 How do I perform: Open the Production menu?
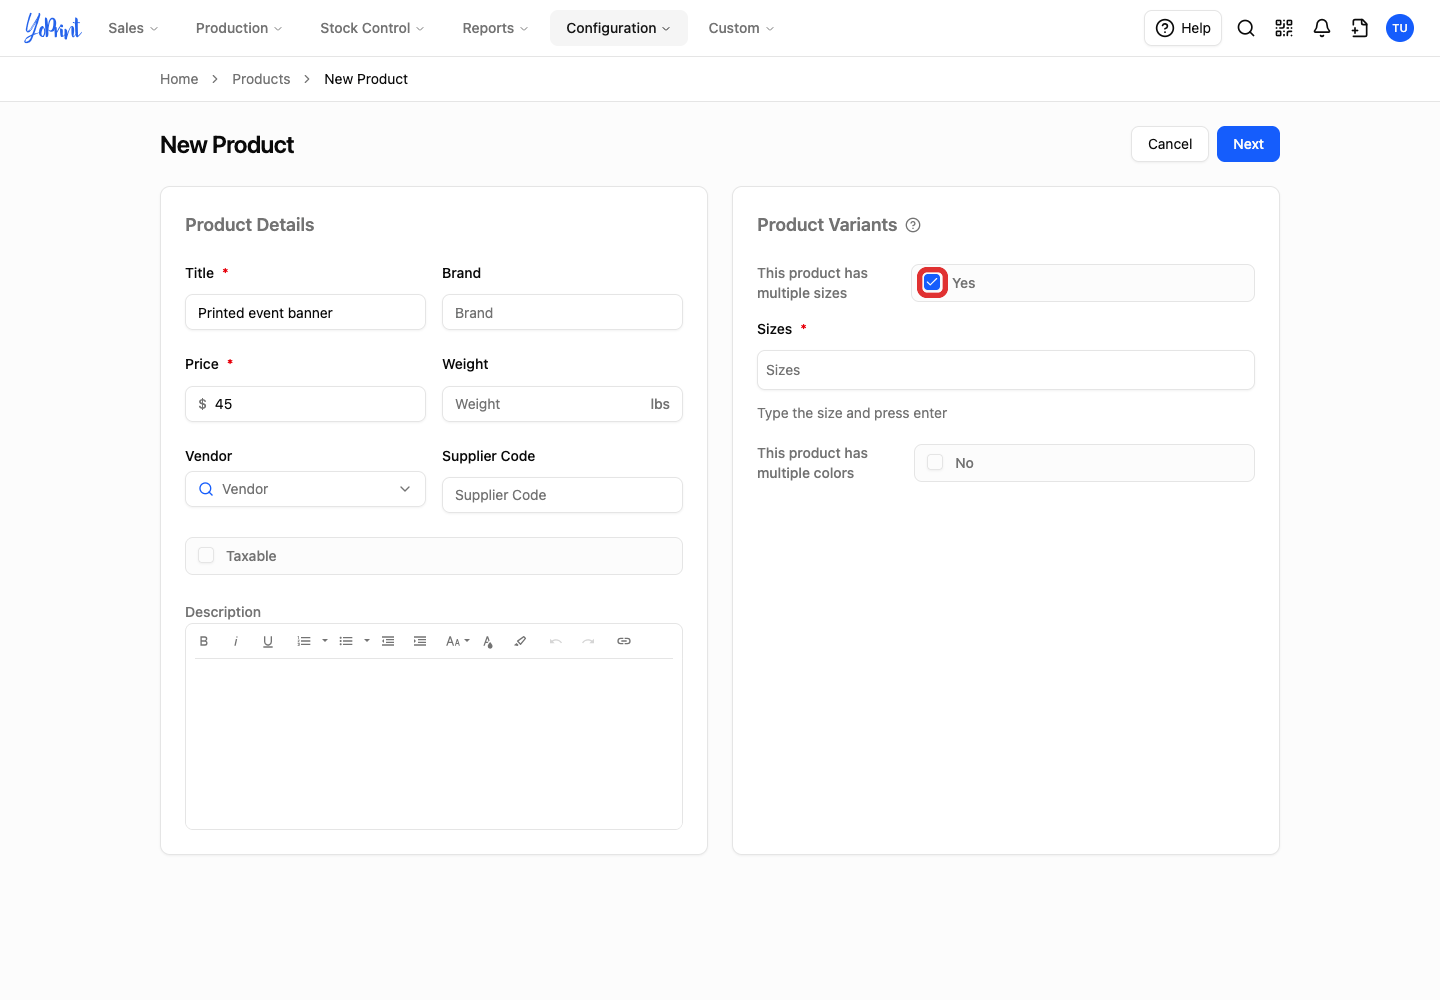239,28
